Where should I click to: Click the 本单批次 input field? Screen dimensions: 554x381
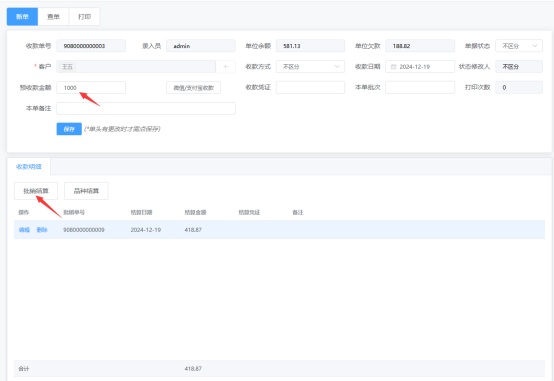pyautogui.click(x=420, y=87)
